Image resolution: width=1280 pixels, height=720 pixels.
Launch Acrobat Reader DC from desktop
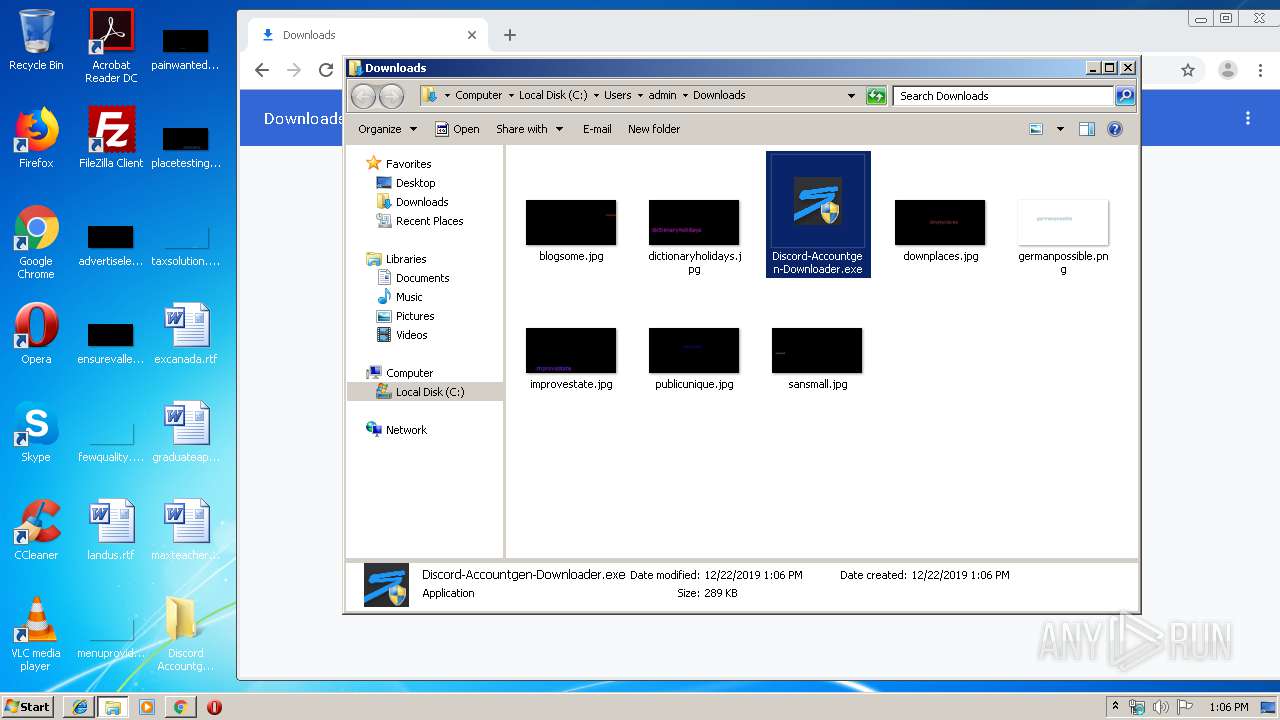111,46
